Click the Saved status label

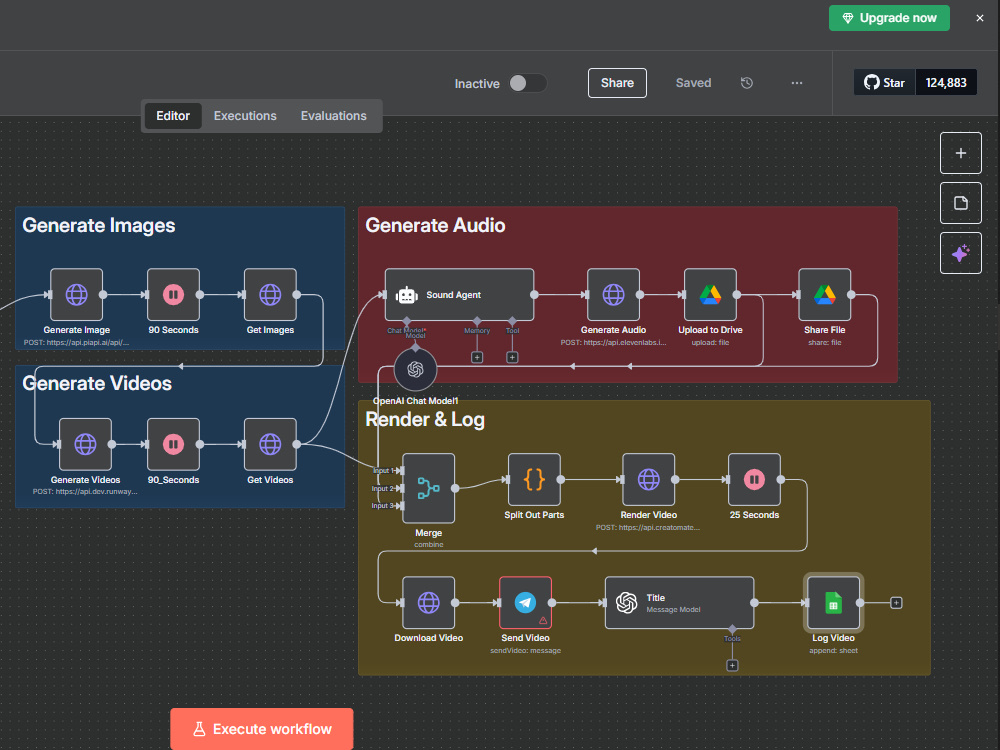click(693, 83)
